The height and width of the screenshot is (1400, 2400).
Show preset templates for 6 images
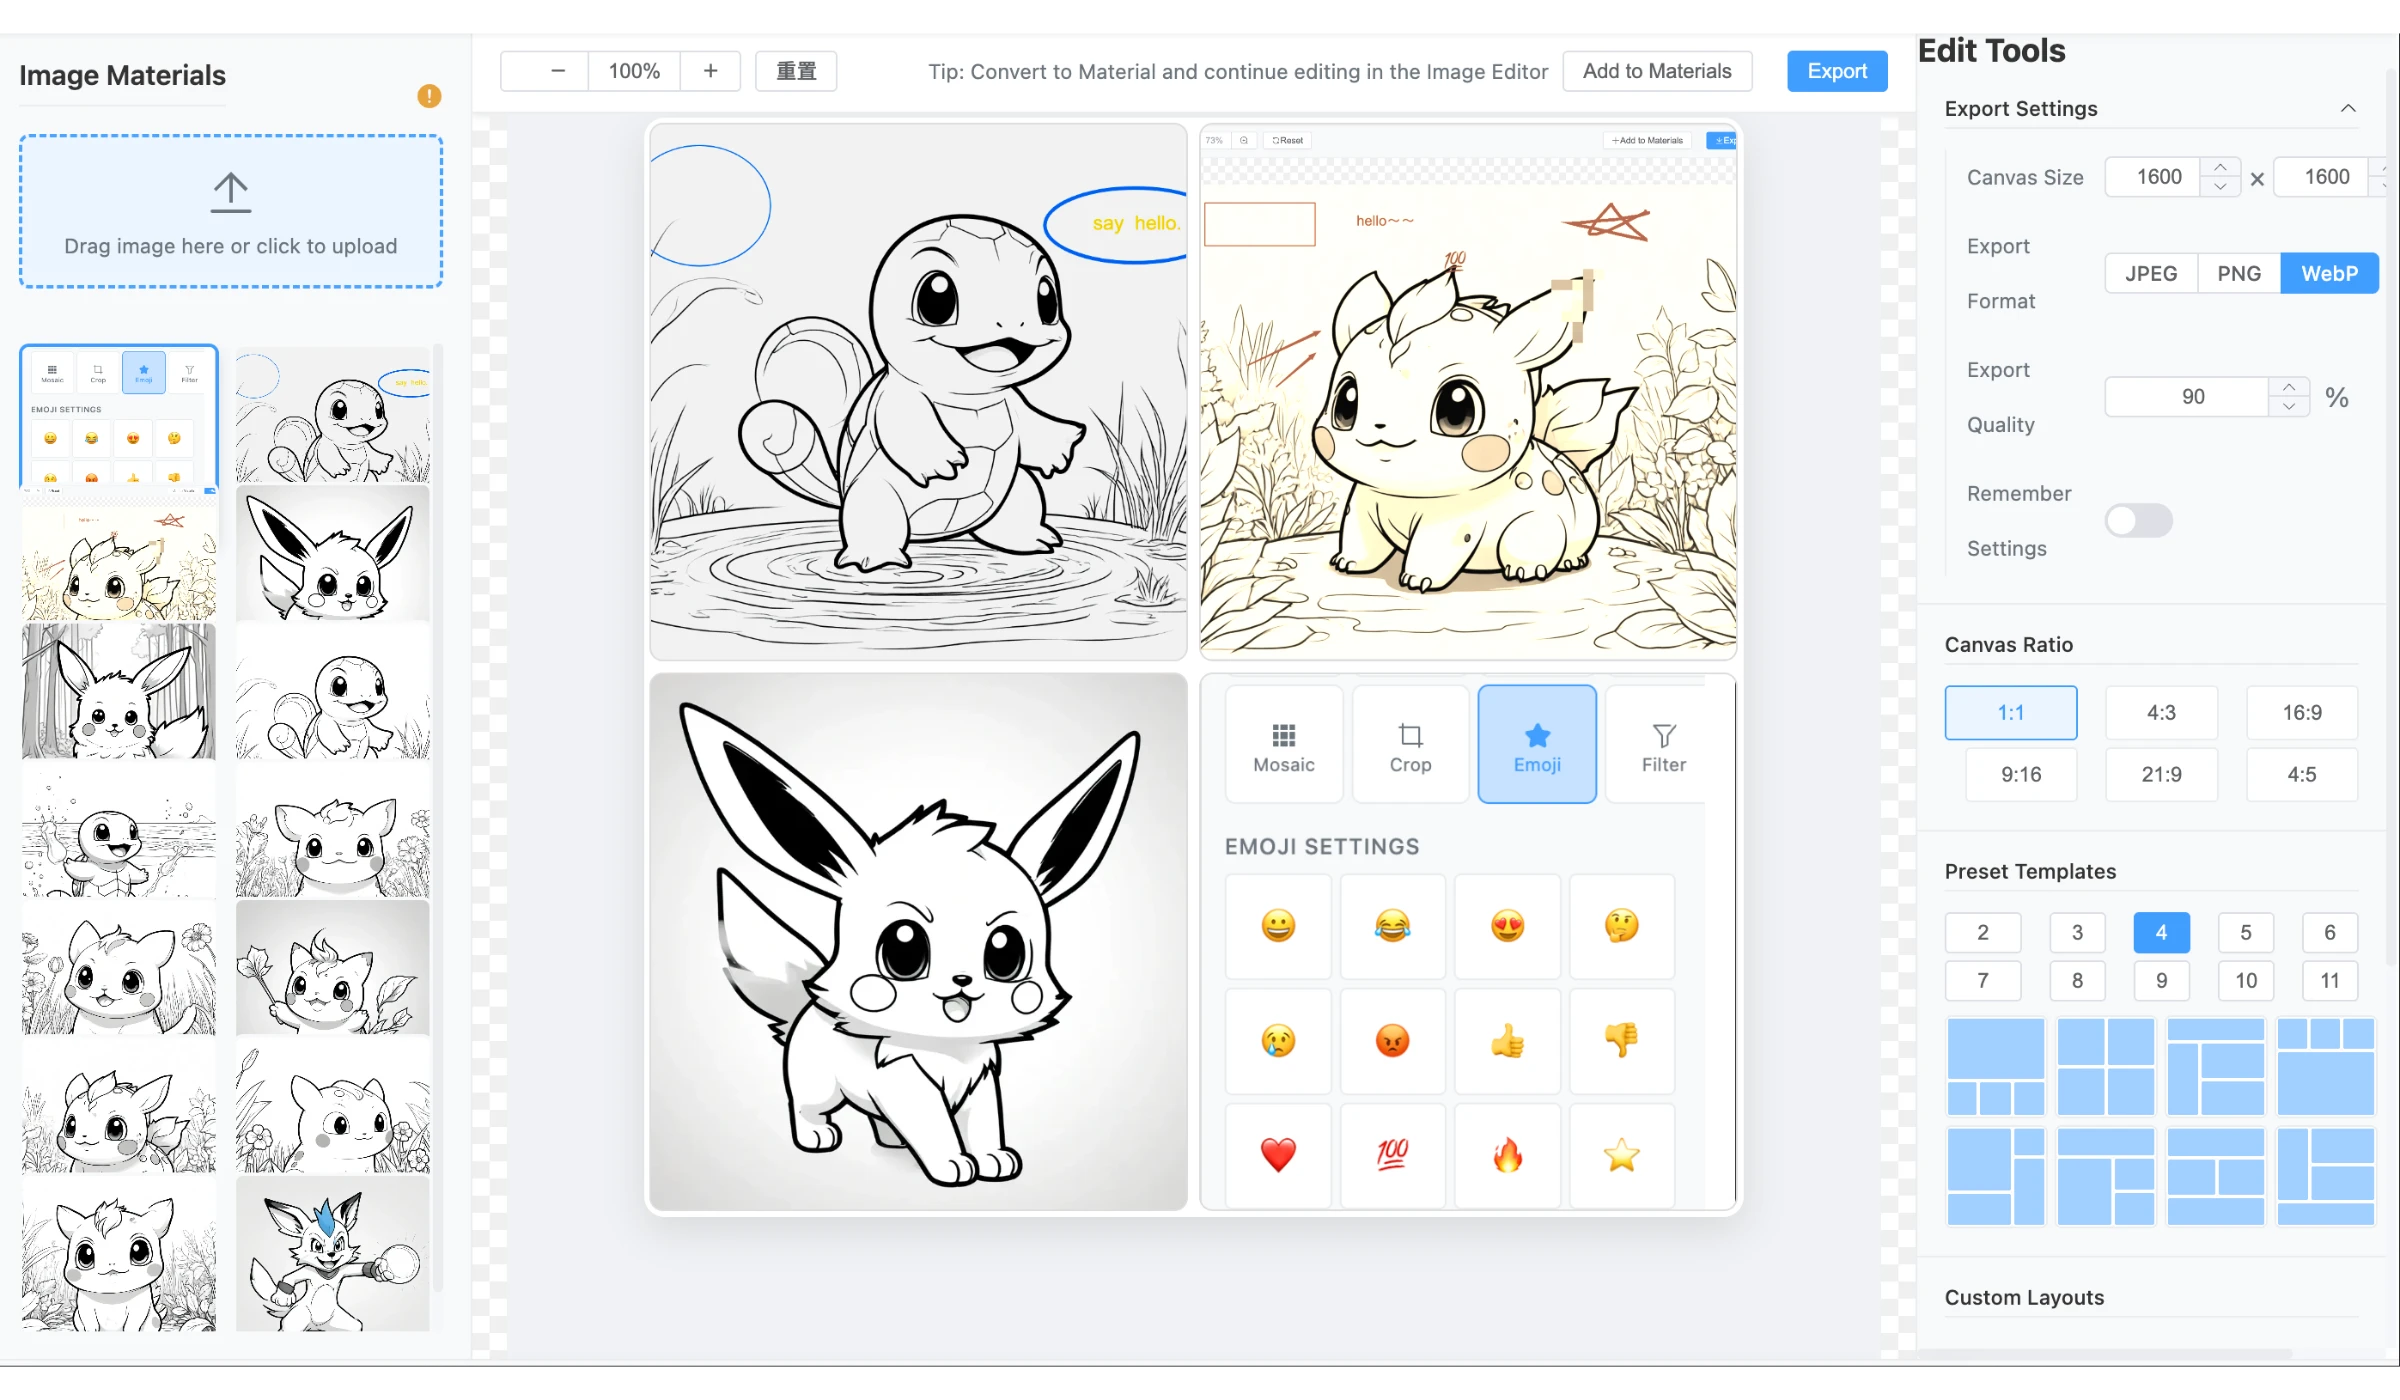[2330, 932]
